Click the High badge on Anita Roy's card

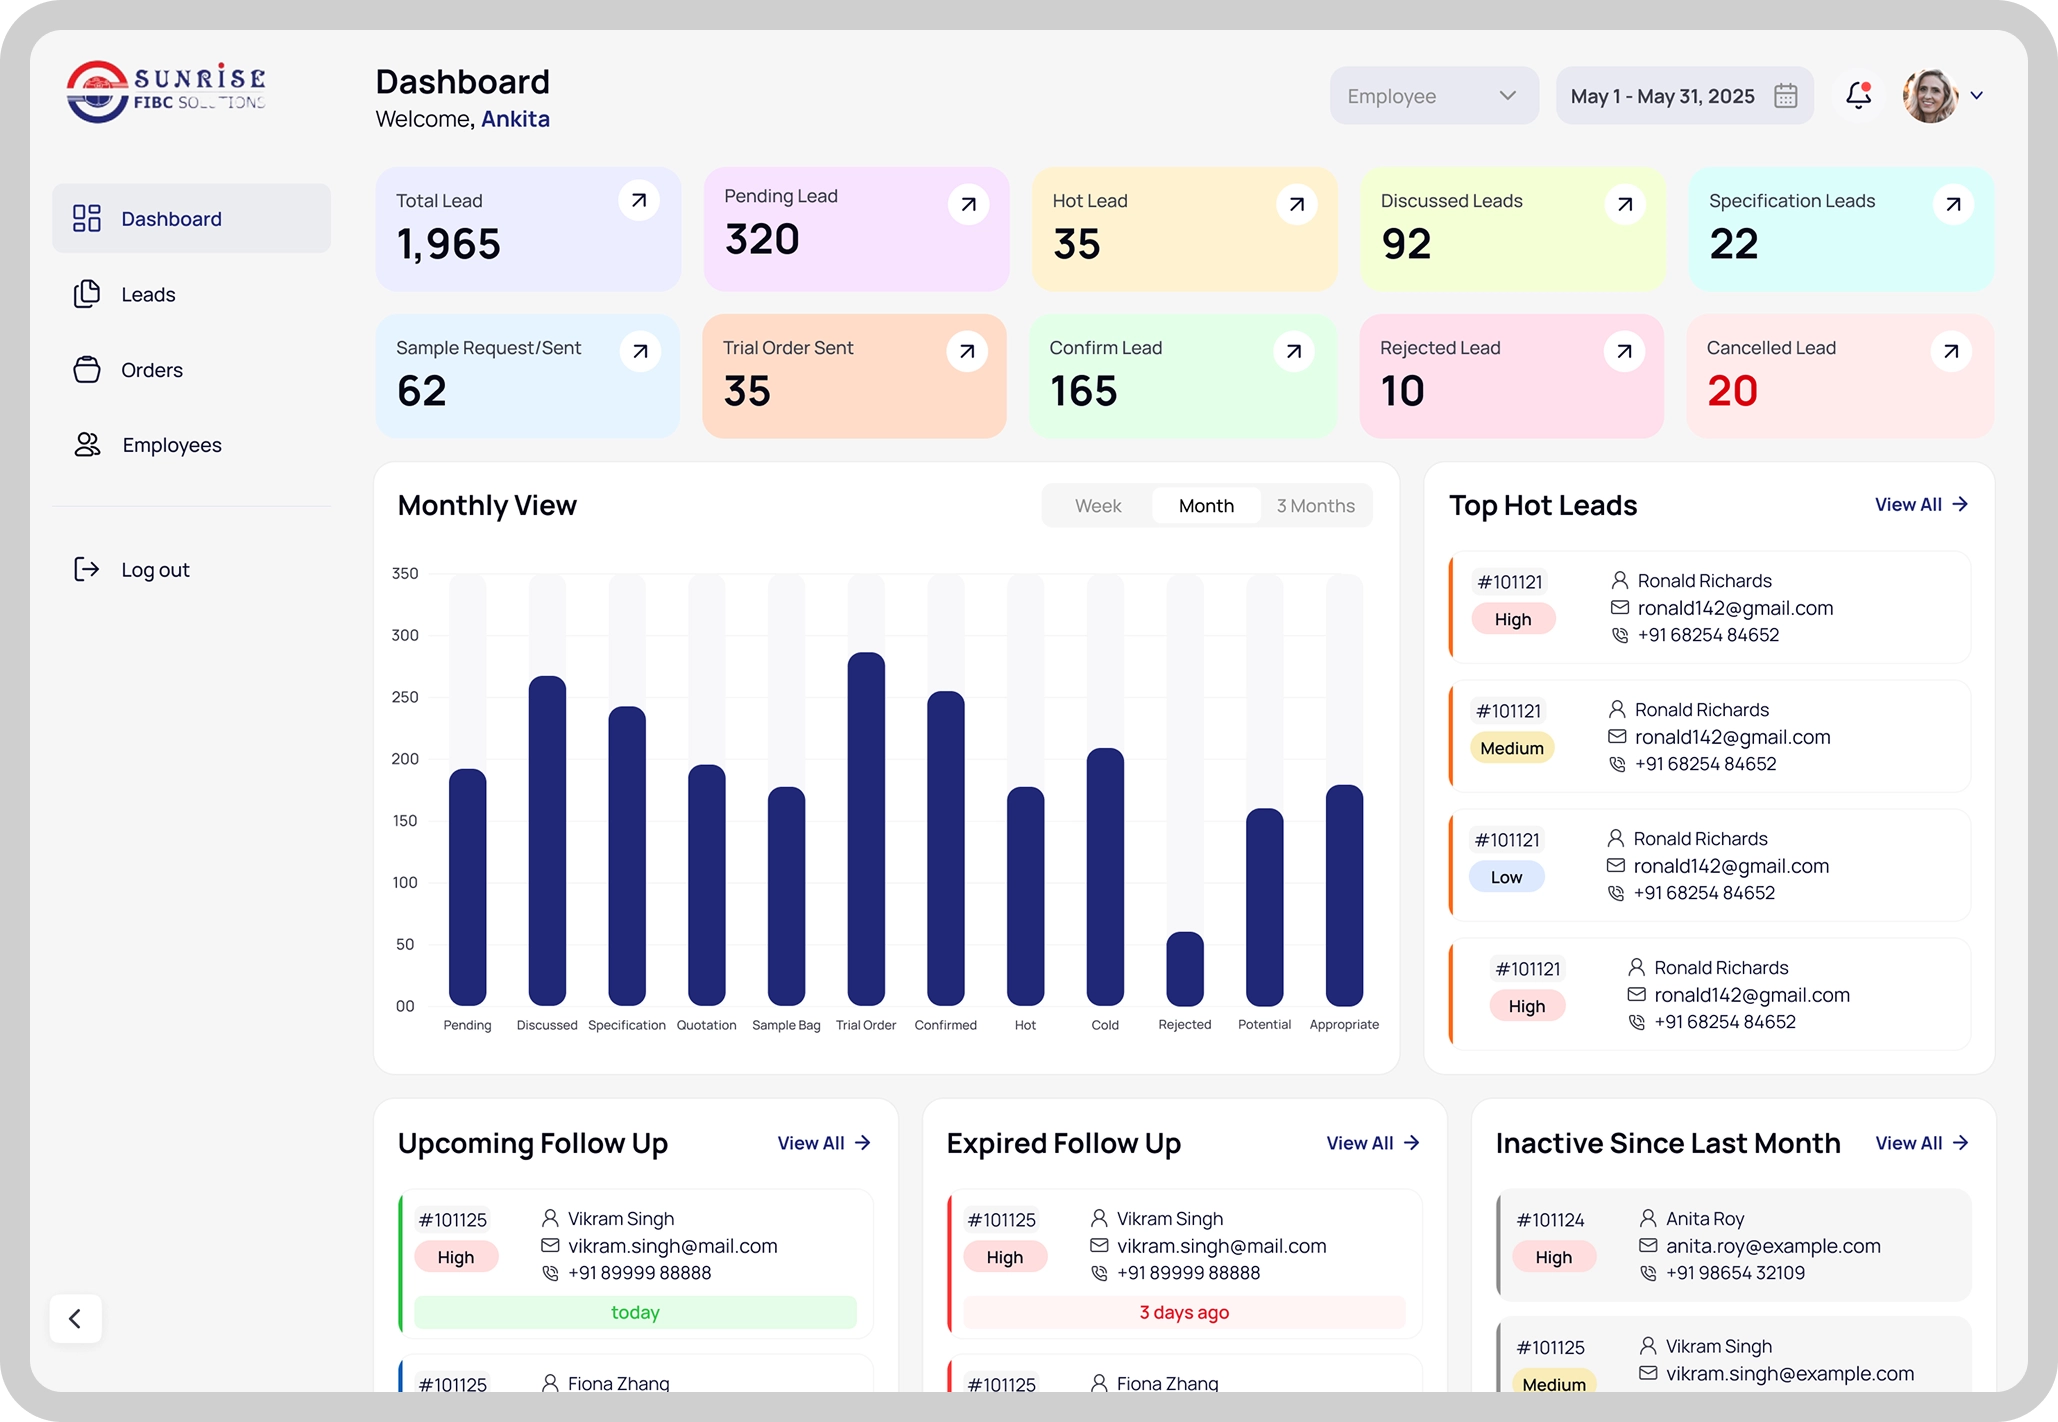click(1554, 1257)
